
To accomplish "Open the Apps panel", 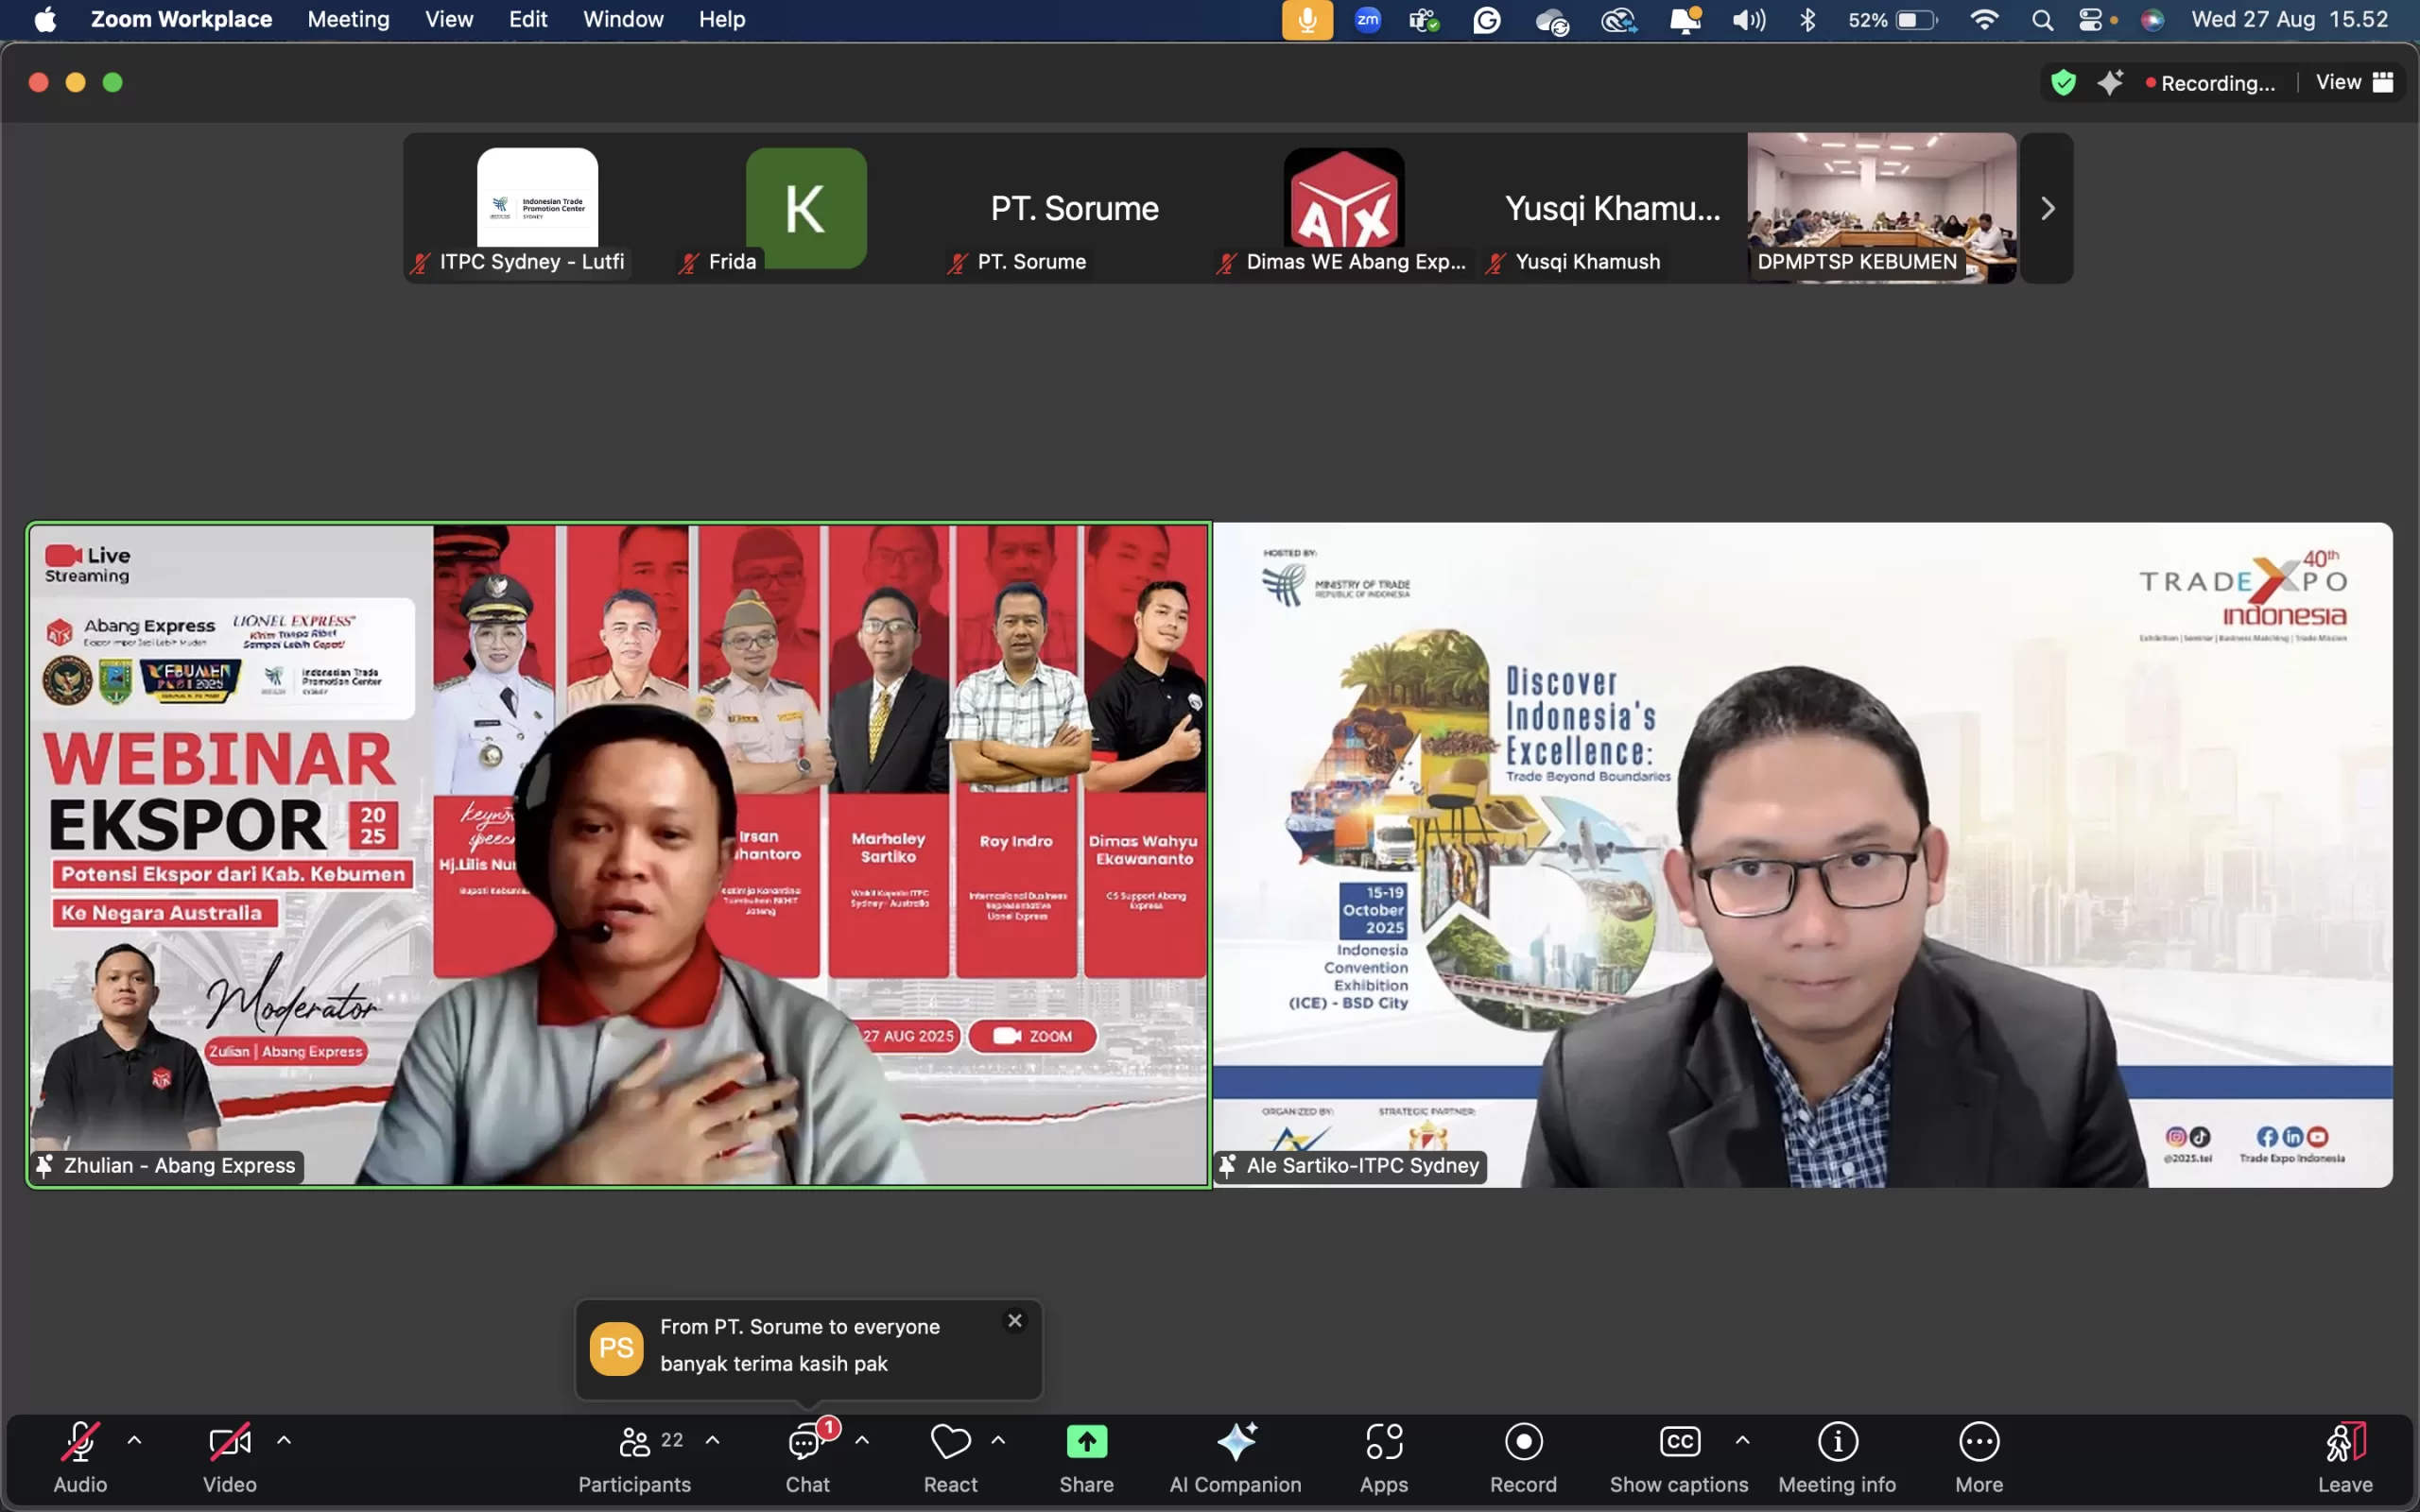I will (1383, 1442).
